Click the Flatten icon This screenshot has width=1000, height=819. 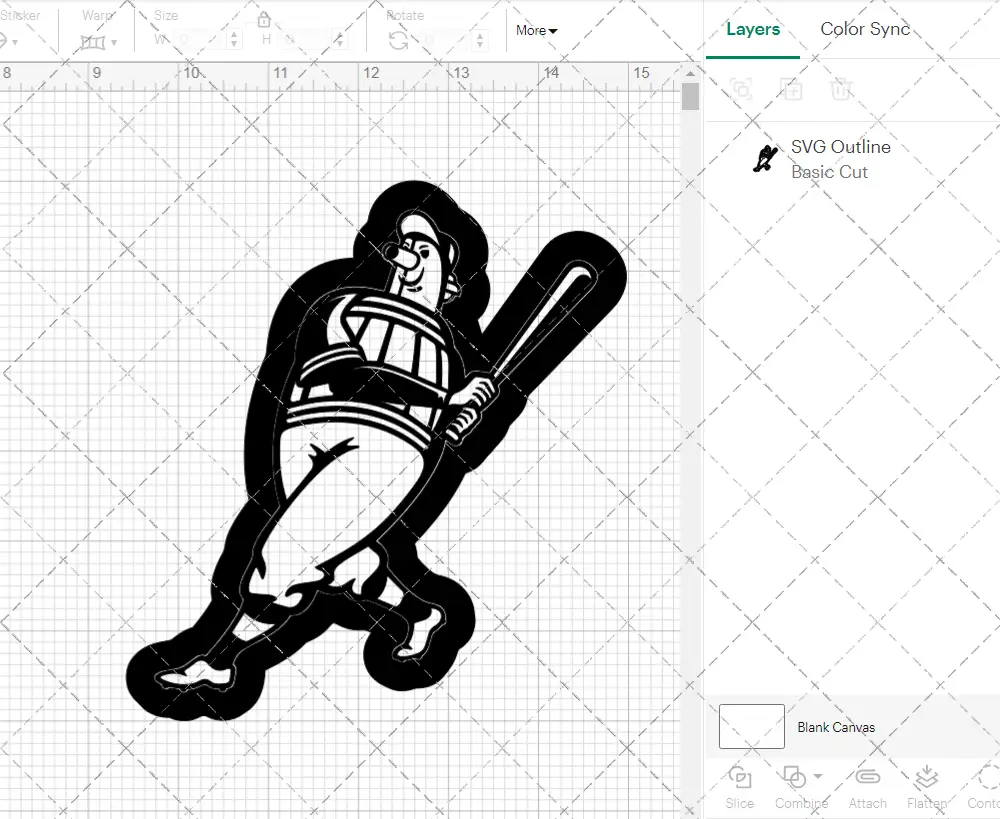pos(925,785)
